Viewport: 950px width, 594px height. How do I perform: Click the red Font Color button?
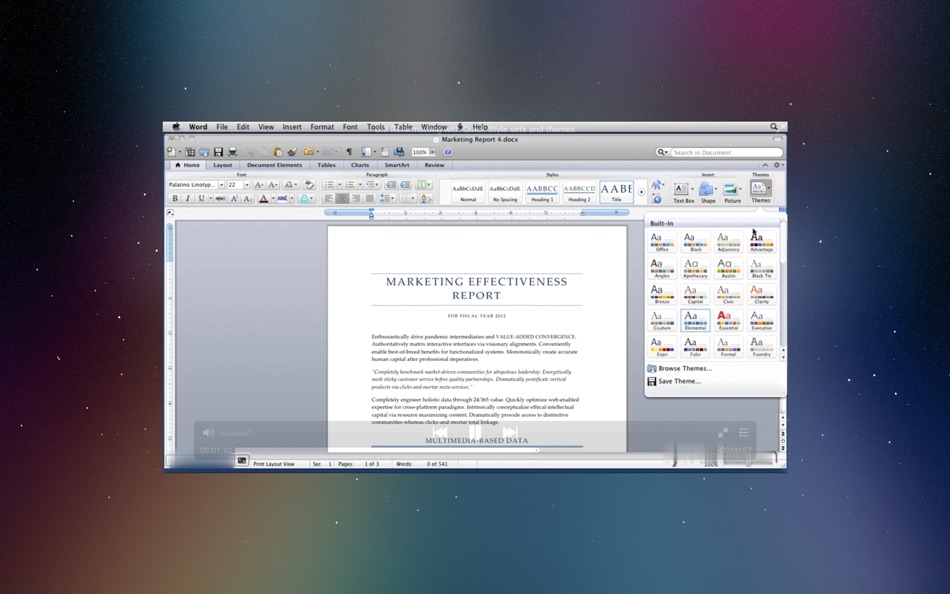click(x=264, y=198)
